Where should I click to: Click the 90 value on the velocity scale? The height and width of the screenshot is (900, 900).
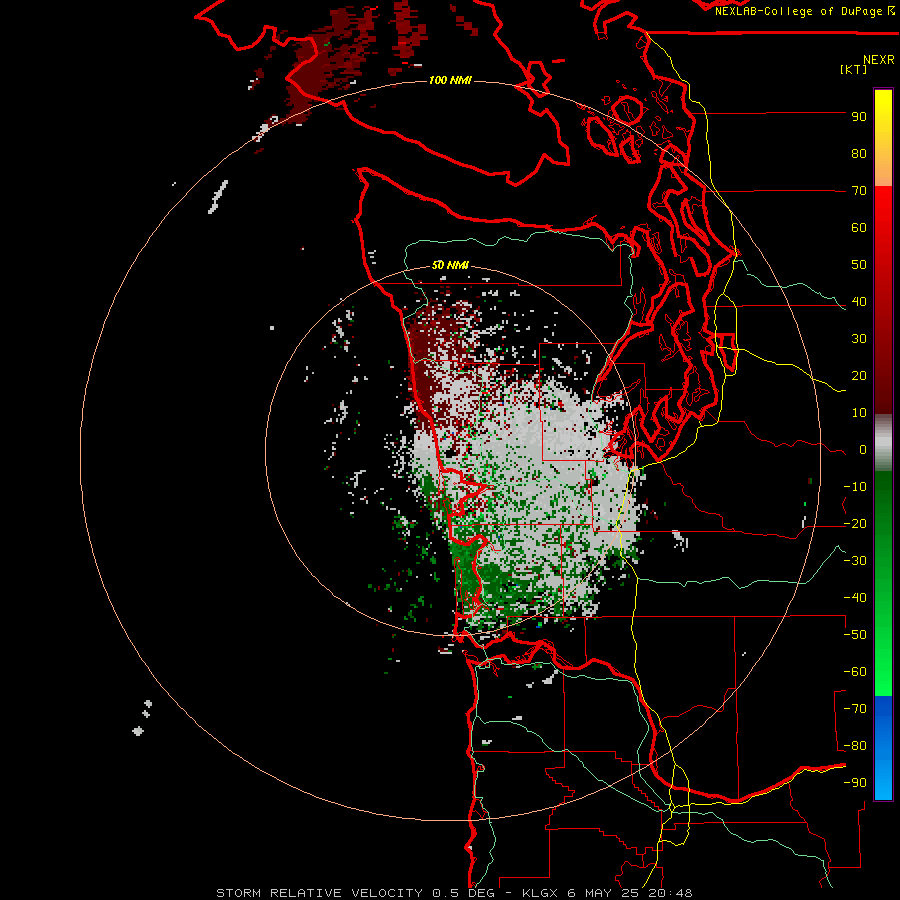point(859,117)
